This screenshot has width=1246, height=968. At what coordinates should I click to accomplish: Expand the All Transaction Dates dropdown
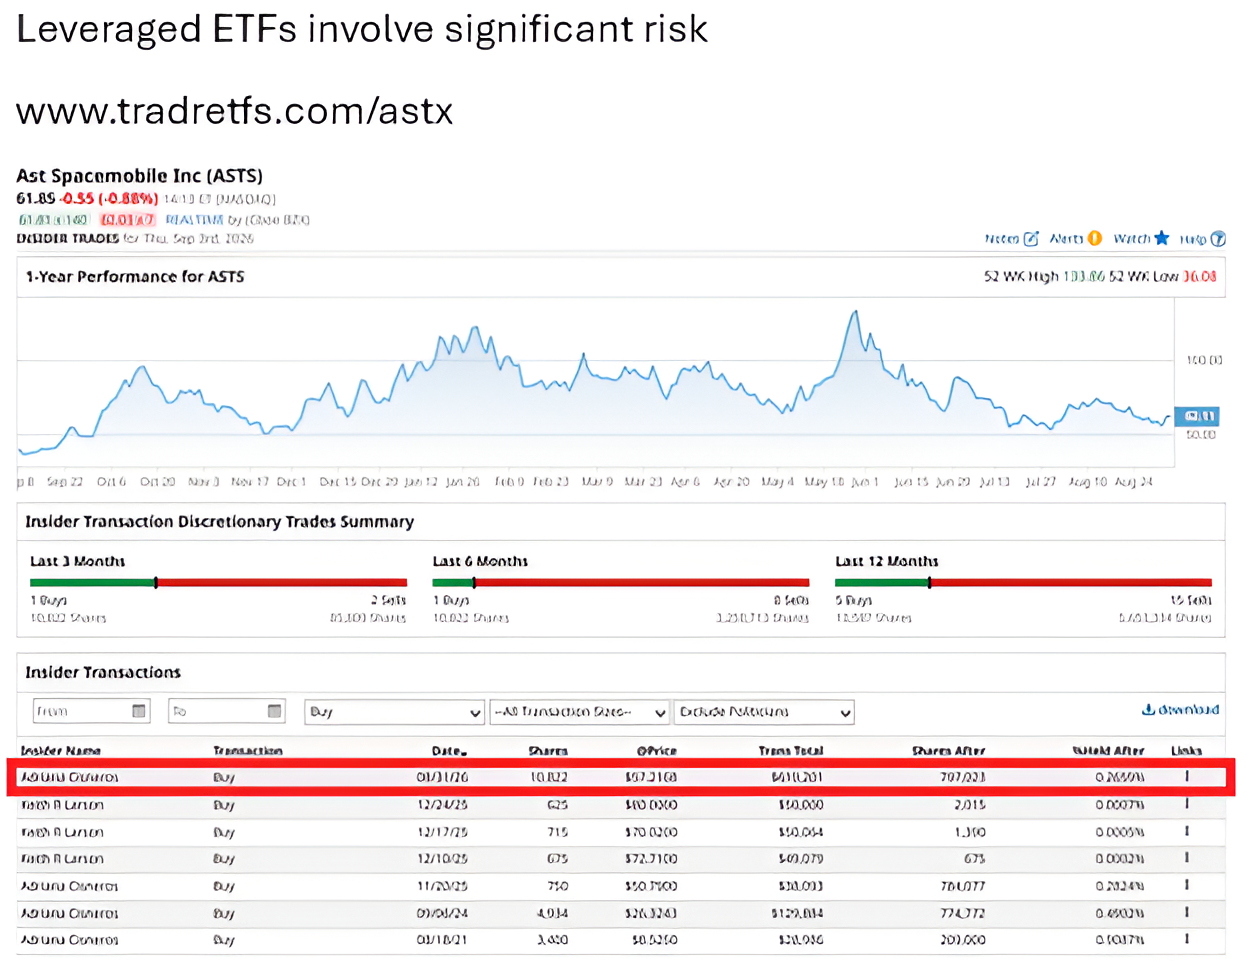tap(579, 712)
